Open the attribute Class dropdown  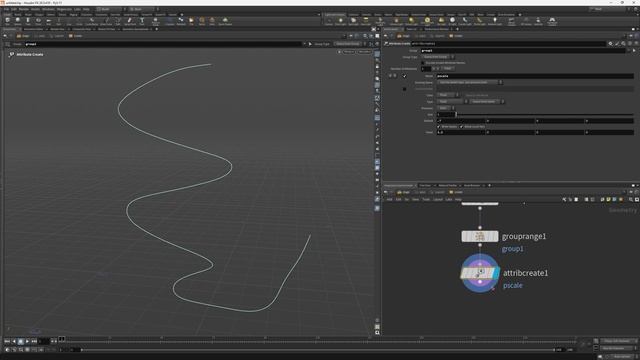pos(448,95)
